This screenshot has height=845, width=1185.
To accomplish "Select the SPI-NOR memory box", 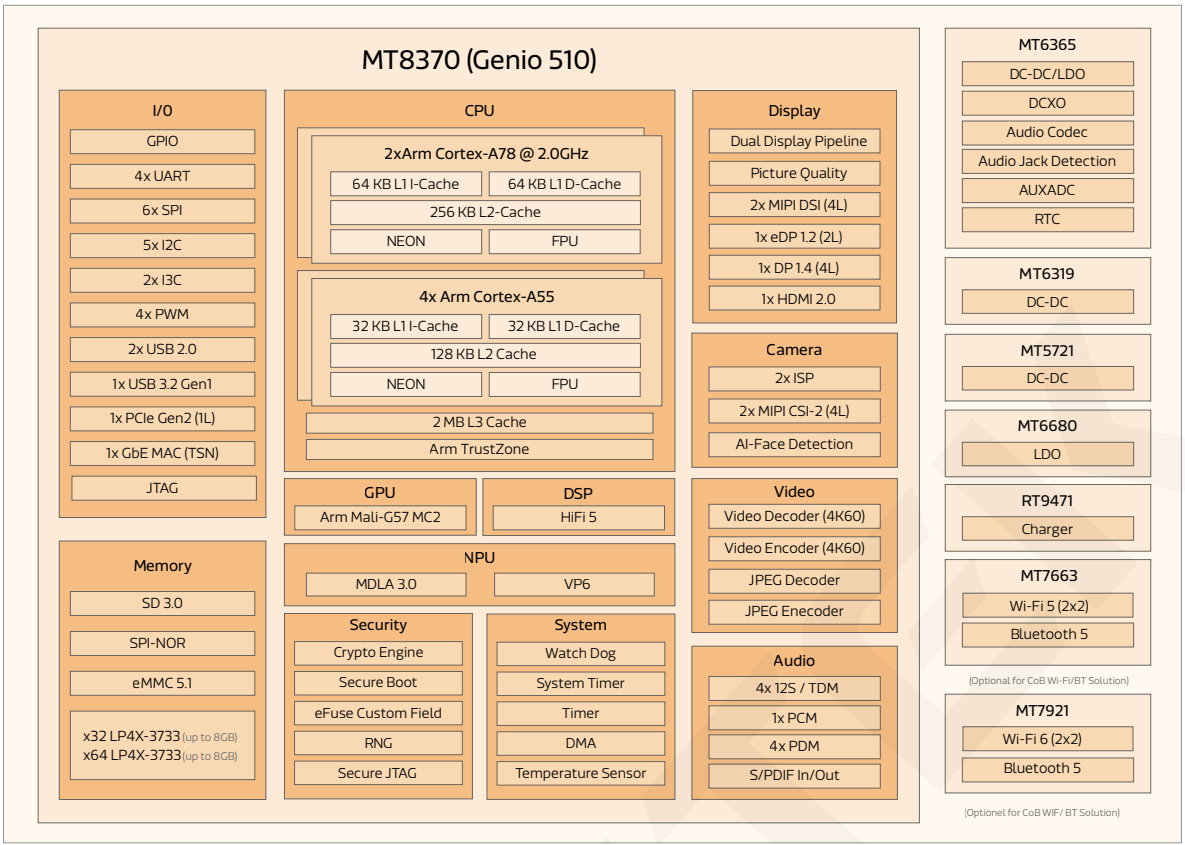I will tap(162, 643).
